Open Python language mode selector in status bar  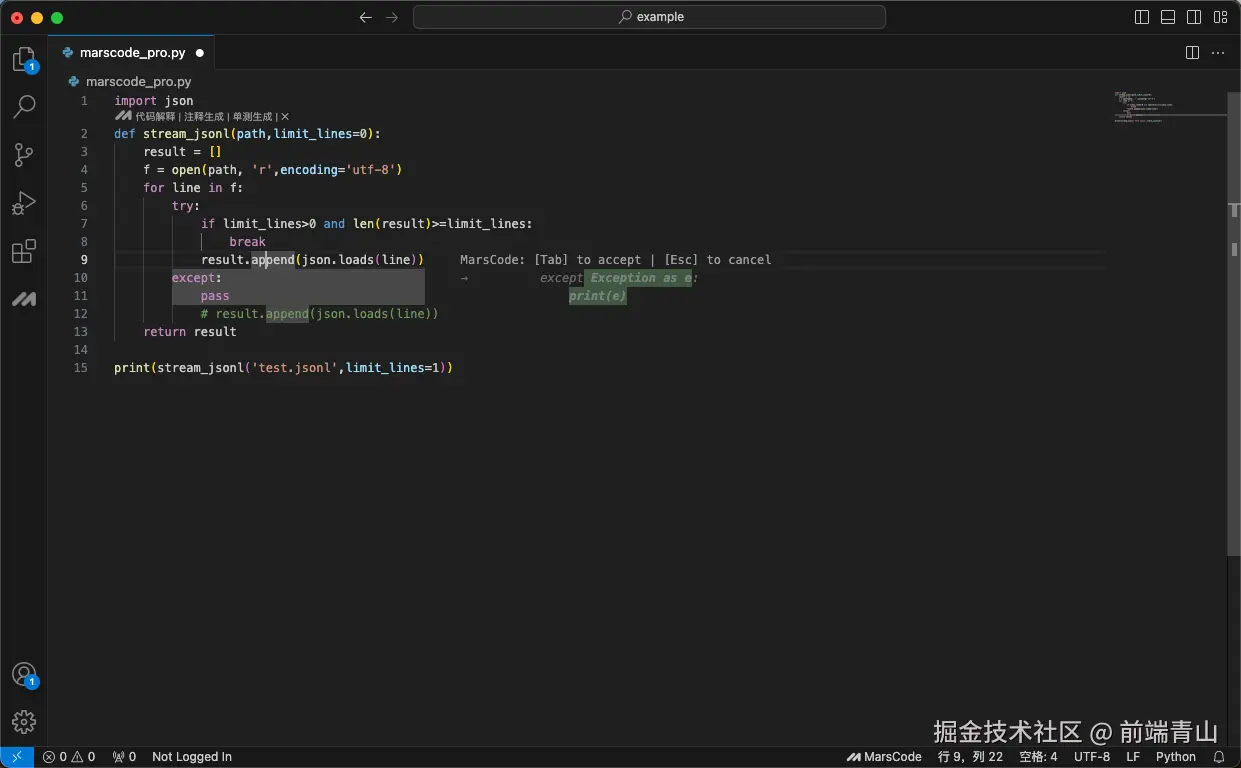(x=1175, y=757)
